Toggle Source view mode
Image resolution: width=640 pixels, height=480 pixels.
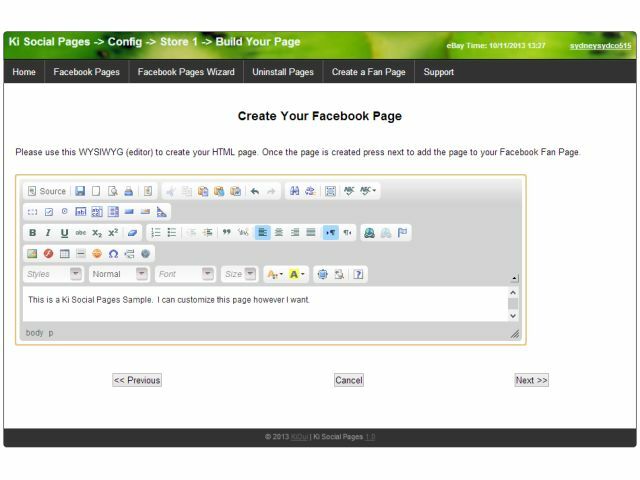(x=47, y=191)
